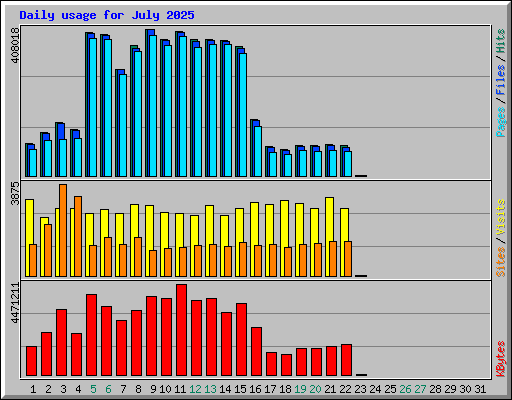The width and height of the screenshot is (512, 400).
Task: Click the cyan Pages bar for day 16
Action: (x=258, y=151)
